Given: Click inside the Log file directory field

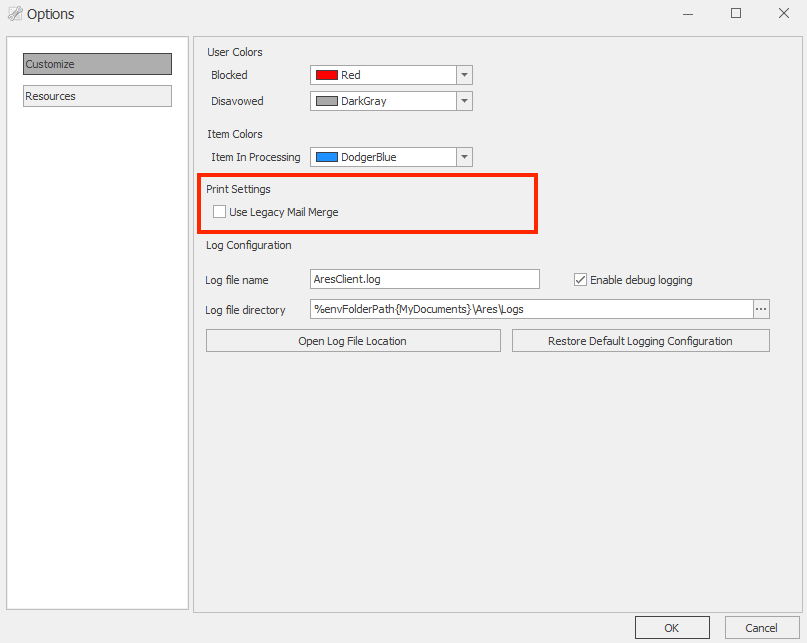Looking at the screenshot, I should (x=530, y=309).
